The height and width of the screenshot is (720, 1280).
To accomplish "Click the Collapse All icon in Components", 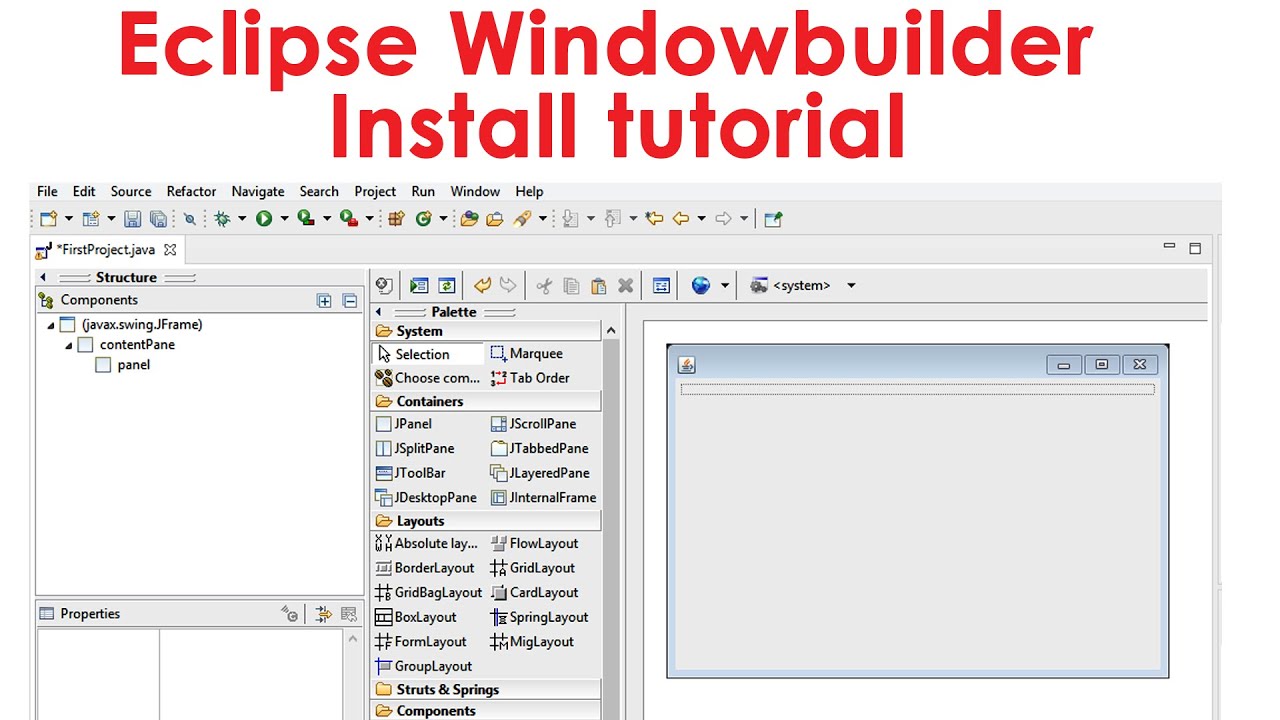I will point(350,300).
